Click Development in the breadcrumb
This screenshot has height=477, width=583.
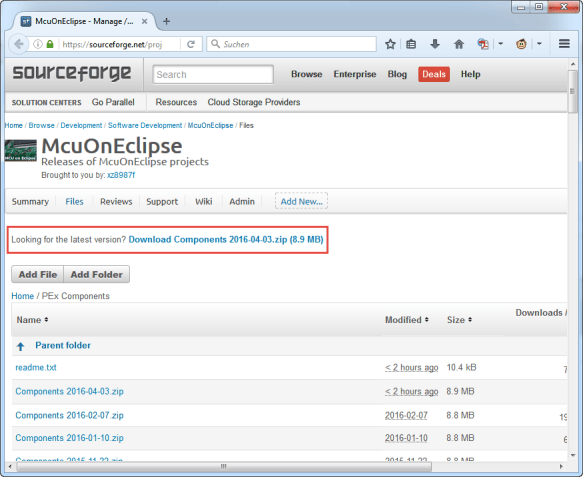coord(81,125)
